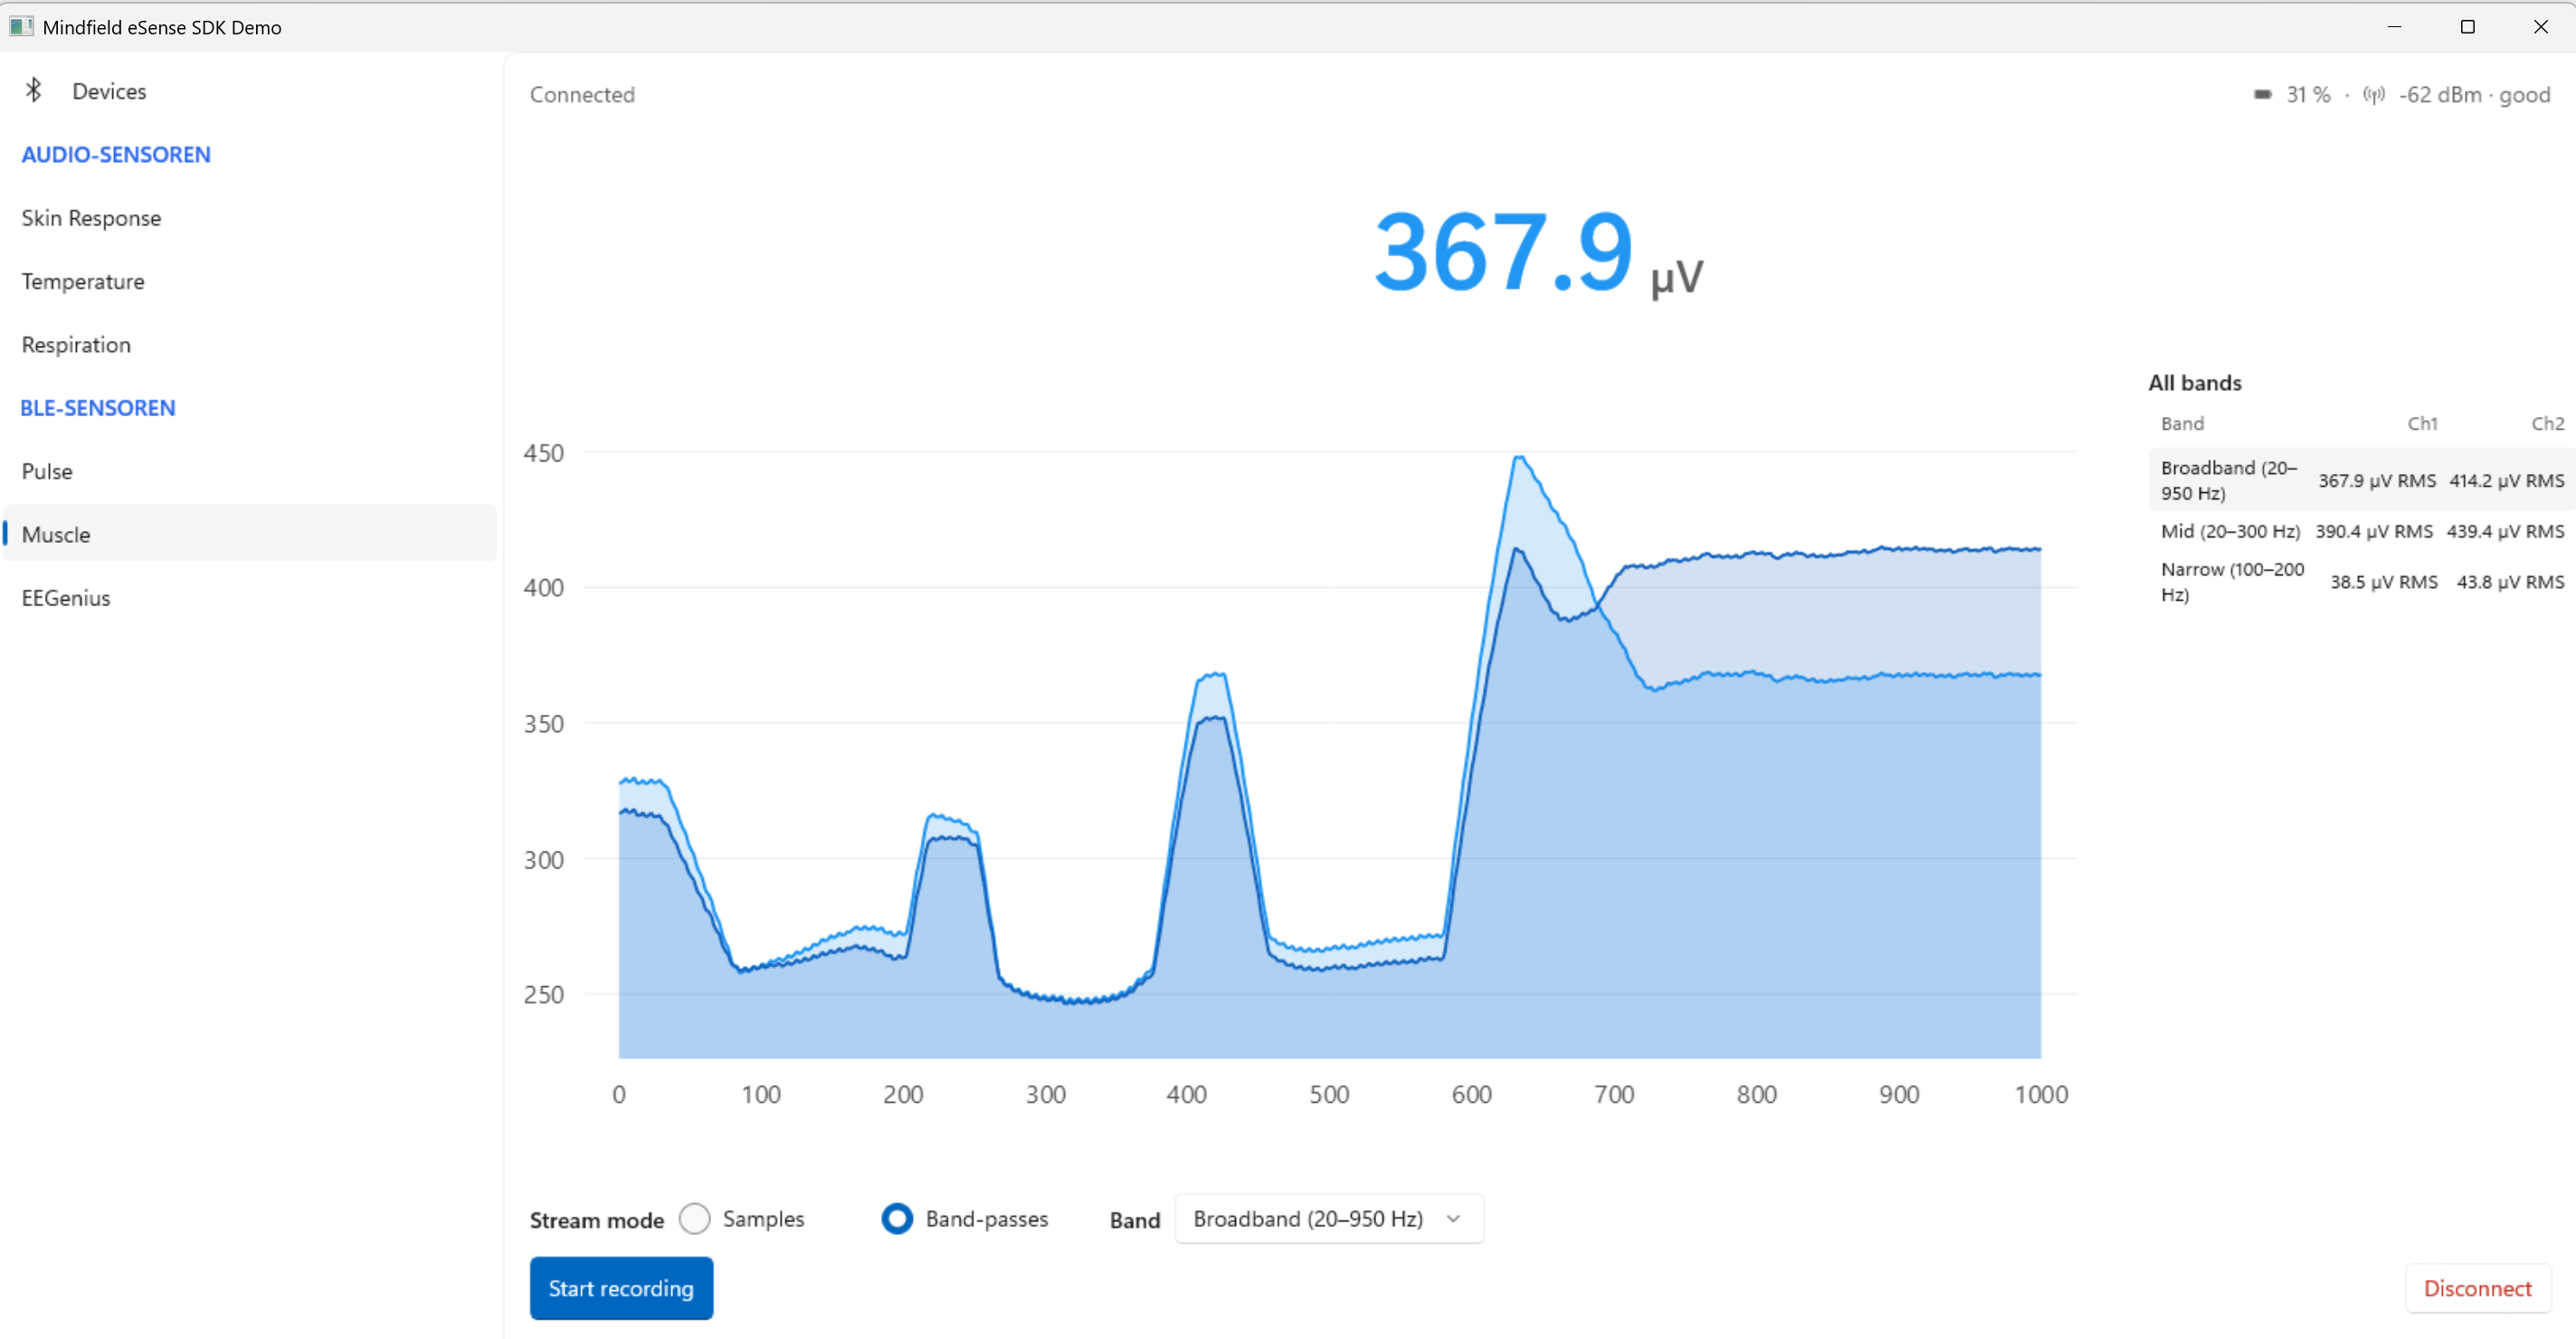Image resolution: width=2576 pixels, height=1339 pixels.
Task: Click the battery level icon
Action: [x=2262, y=95]
